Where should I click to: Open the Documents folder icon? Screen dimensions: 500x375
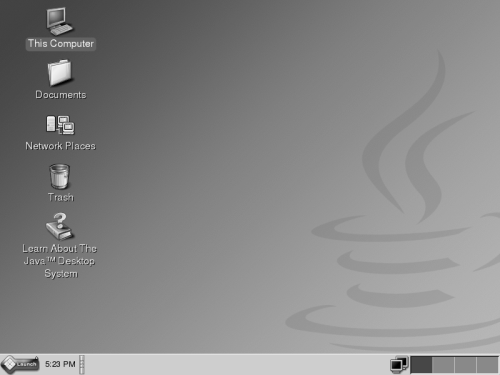point(60,73)
